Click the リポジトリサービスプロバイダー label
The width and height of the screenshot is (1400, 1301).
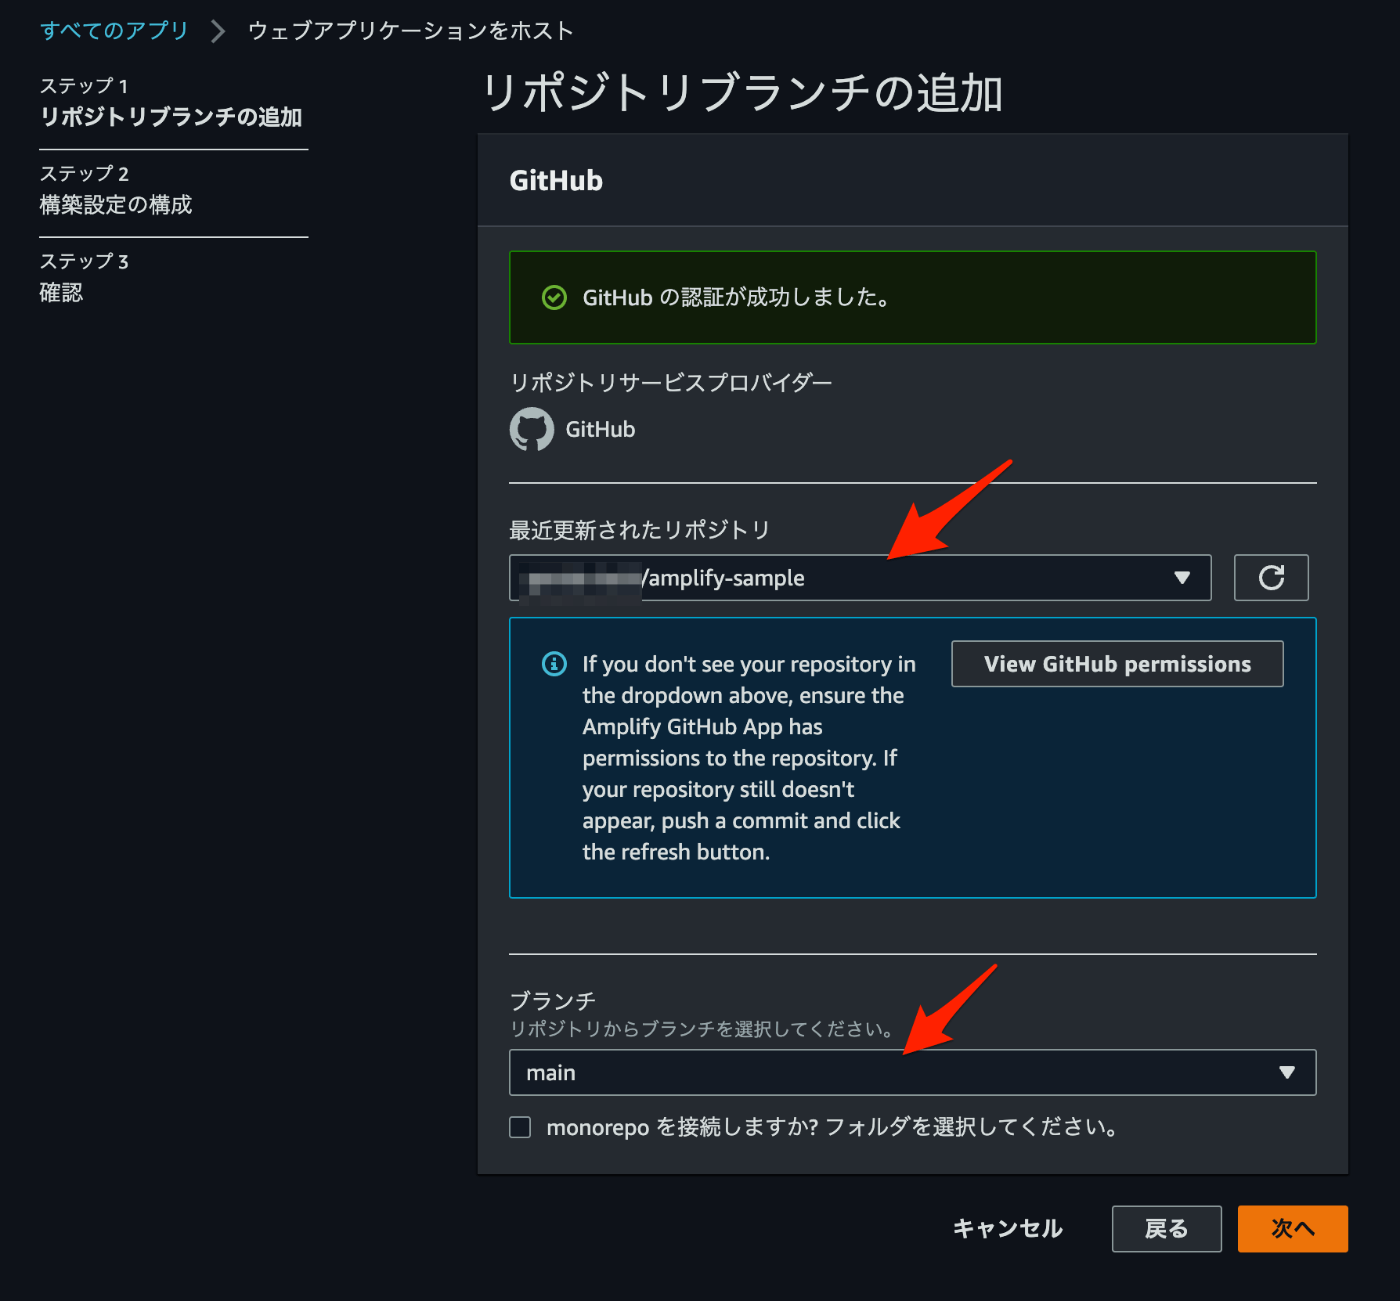tap(671, 382)
